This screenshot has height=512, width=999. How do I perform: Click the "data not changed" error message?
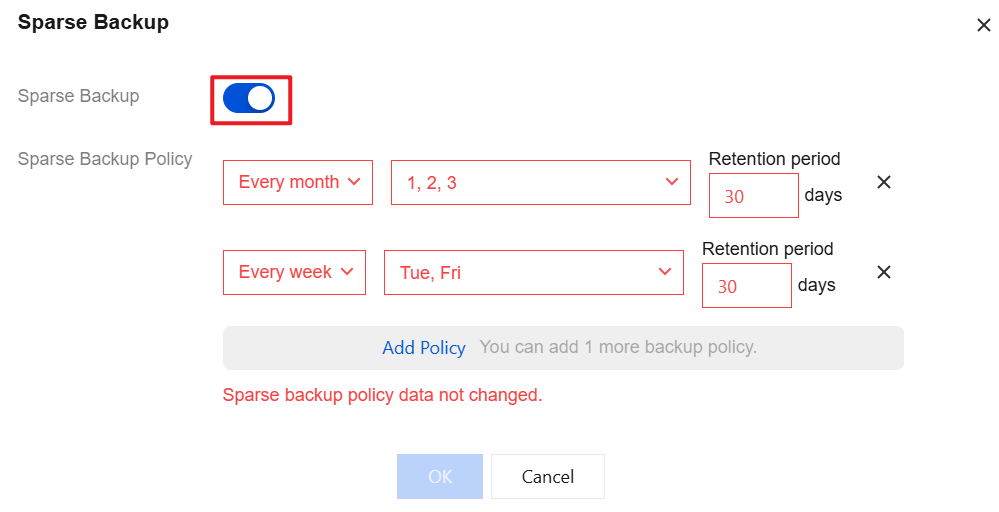tap(382, 395)
